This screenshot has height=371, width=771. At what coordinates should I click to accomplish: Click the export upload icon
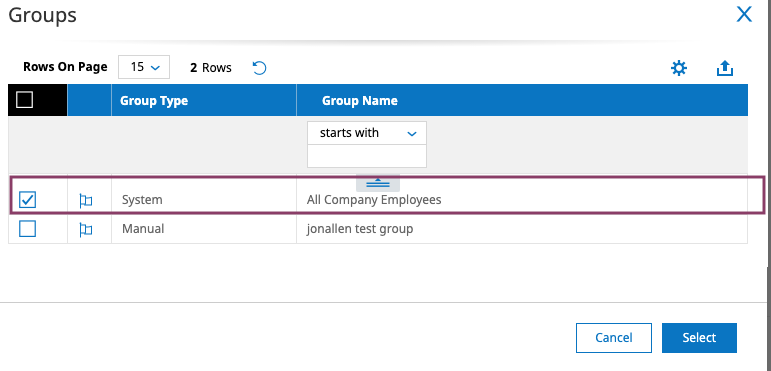point(725,68)
